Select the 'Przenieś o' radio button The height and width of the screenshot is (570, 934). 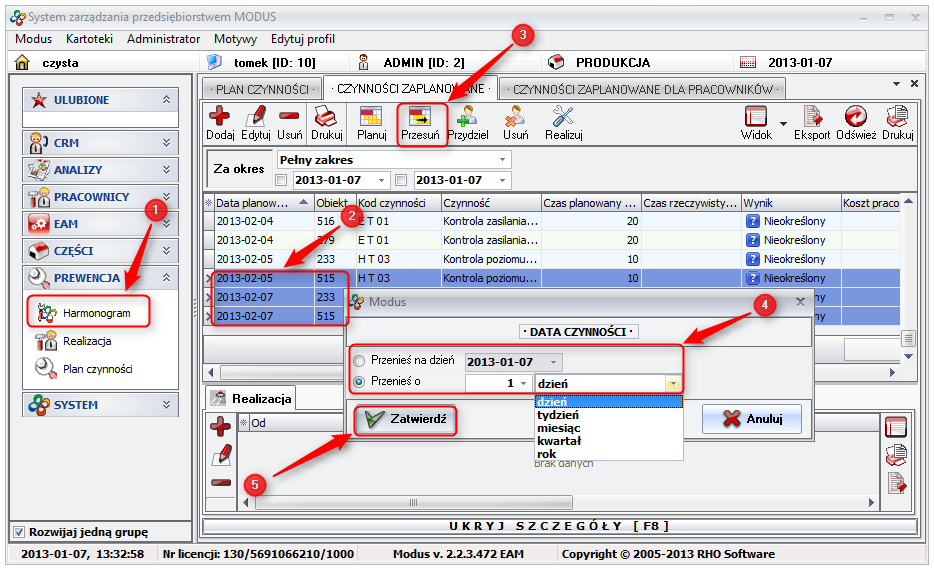point(359,382)
